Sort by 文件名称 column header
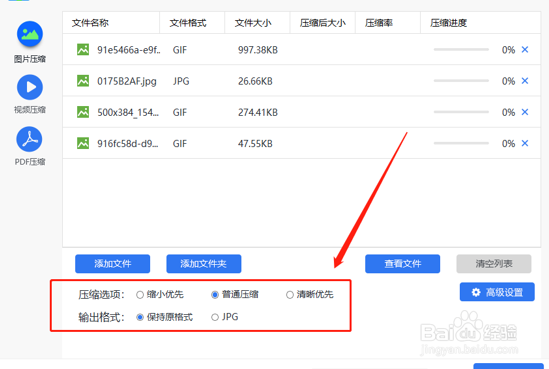 coord(111,23)
